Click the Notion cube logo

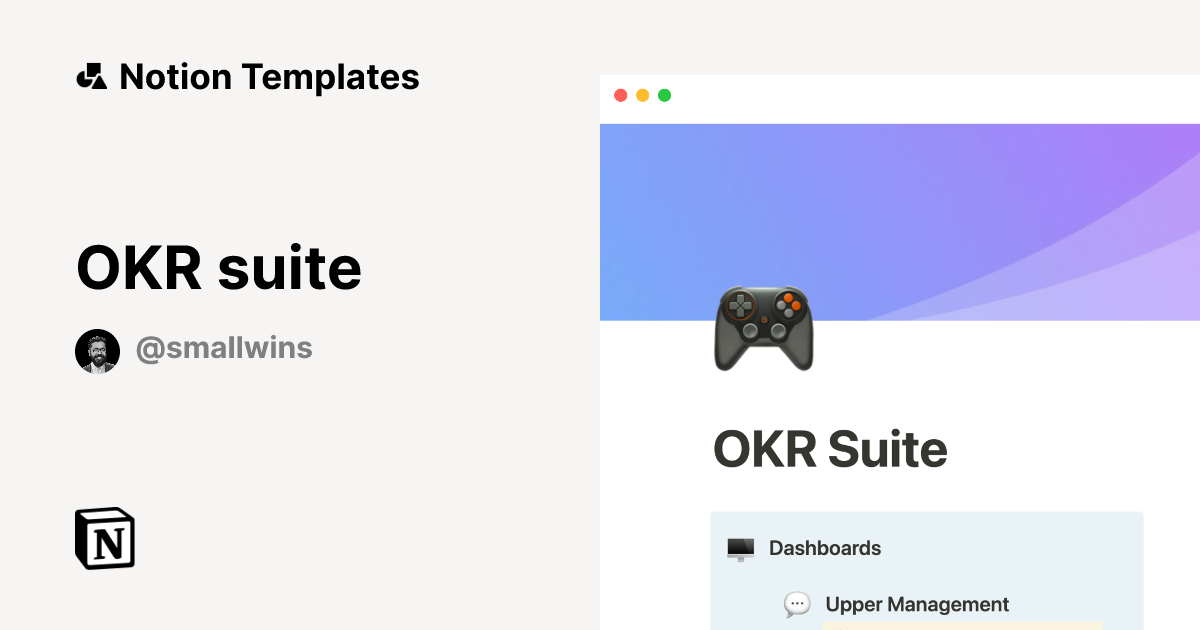[x=105, y=538]
